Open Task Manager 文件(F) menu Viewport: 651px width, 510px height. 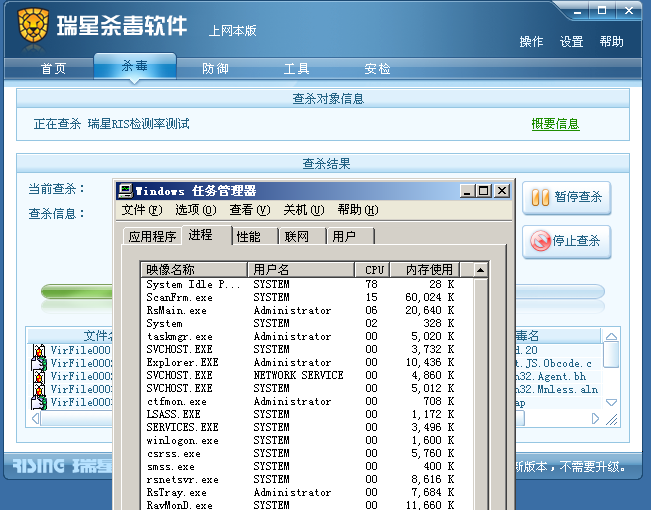click(x=142, y=210)
